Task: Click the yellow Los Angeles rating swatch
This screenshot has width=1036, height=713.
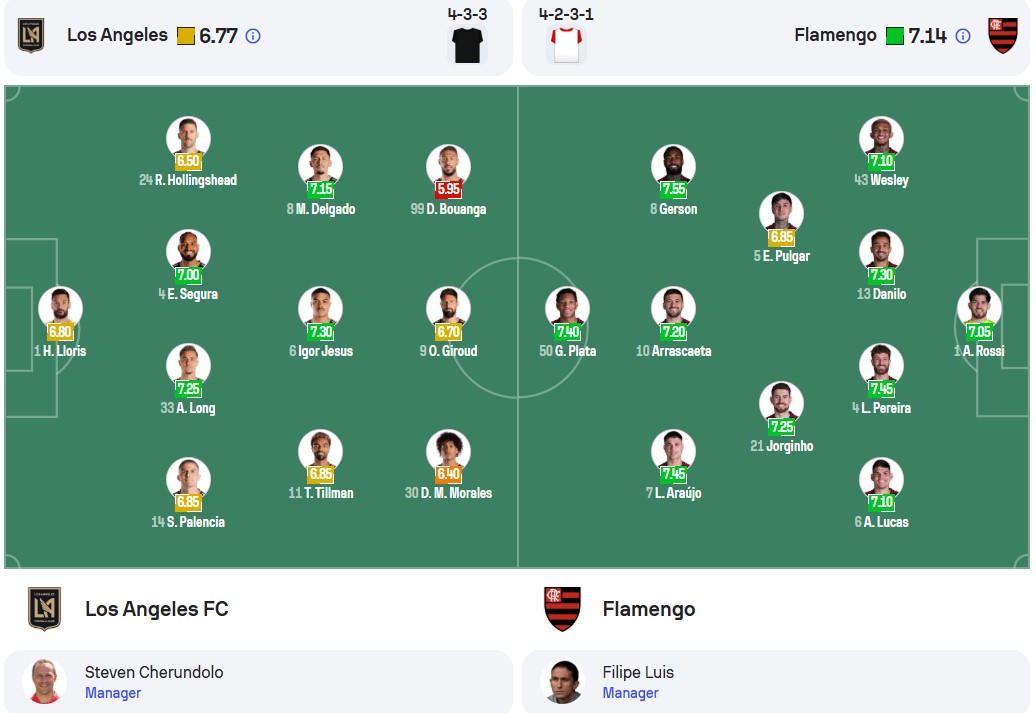Action: coord(186,36)
